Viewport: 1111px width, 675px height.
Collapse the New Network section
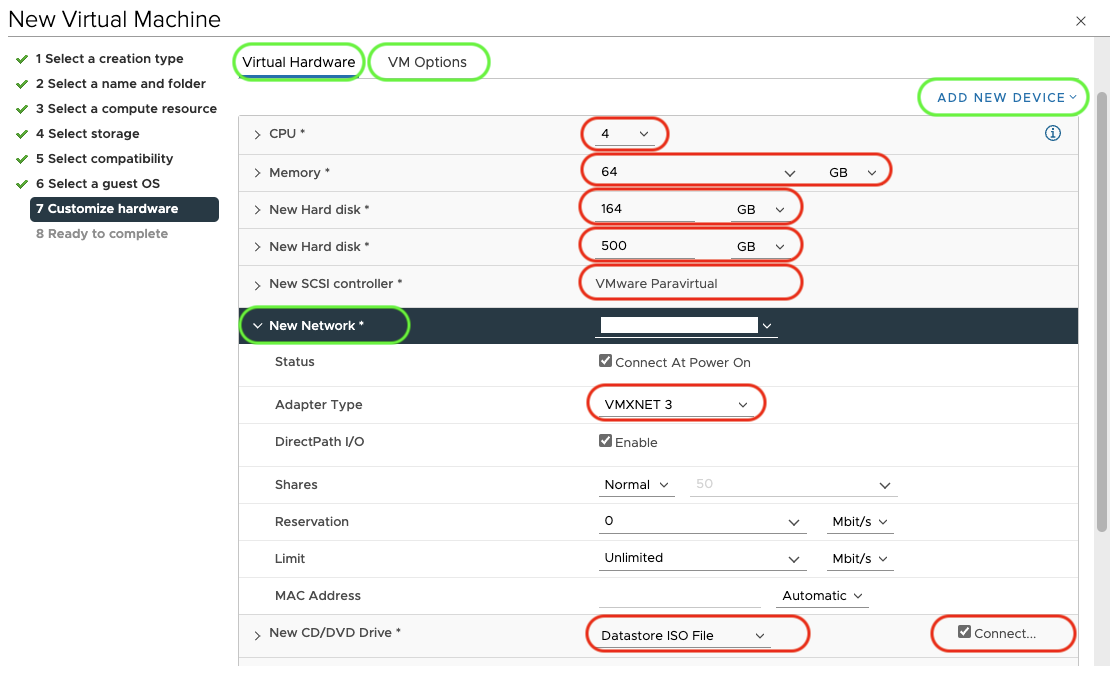coord(258,324)
